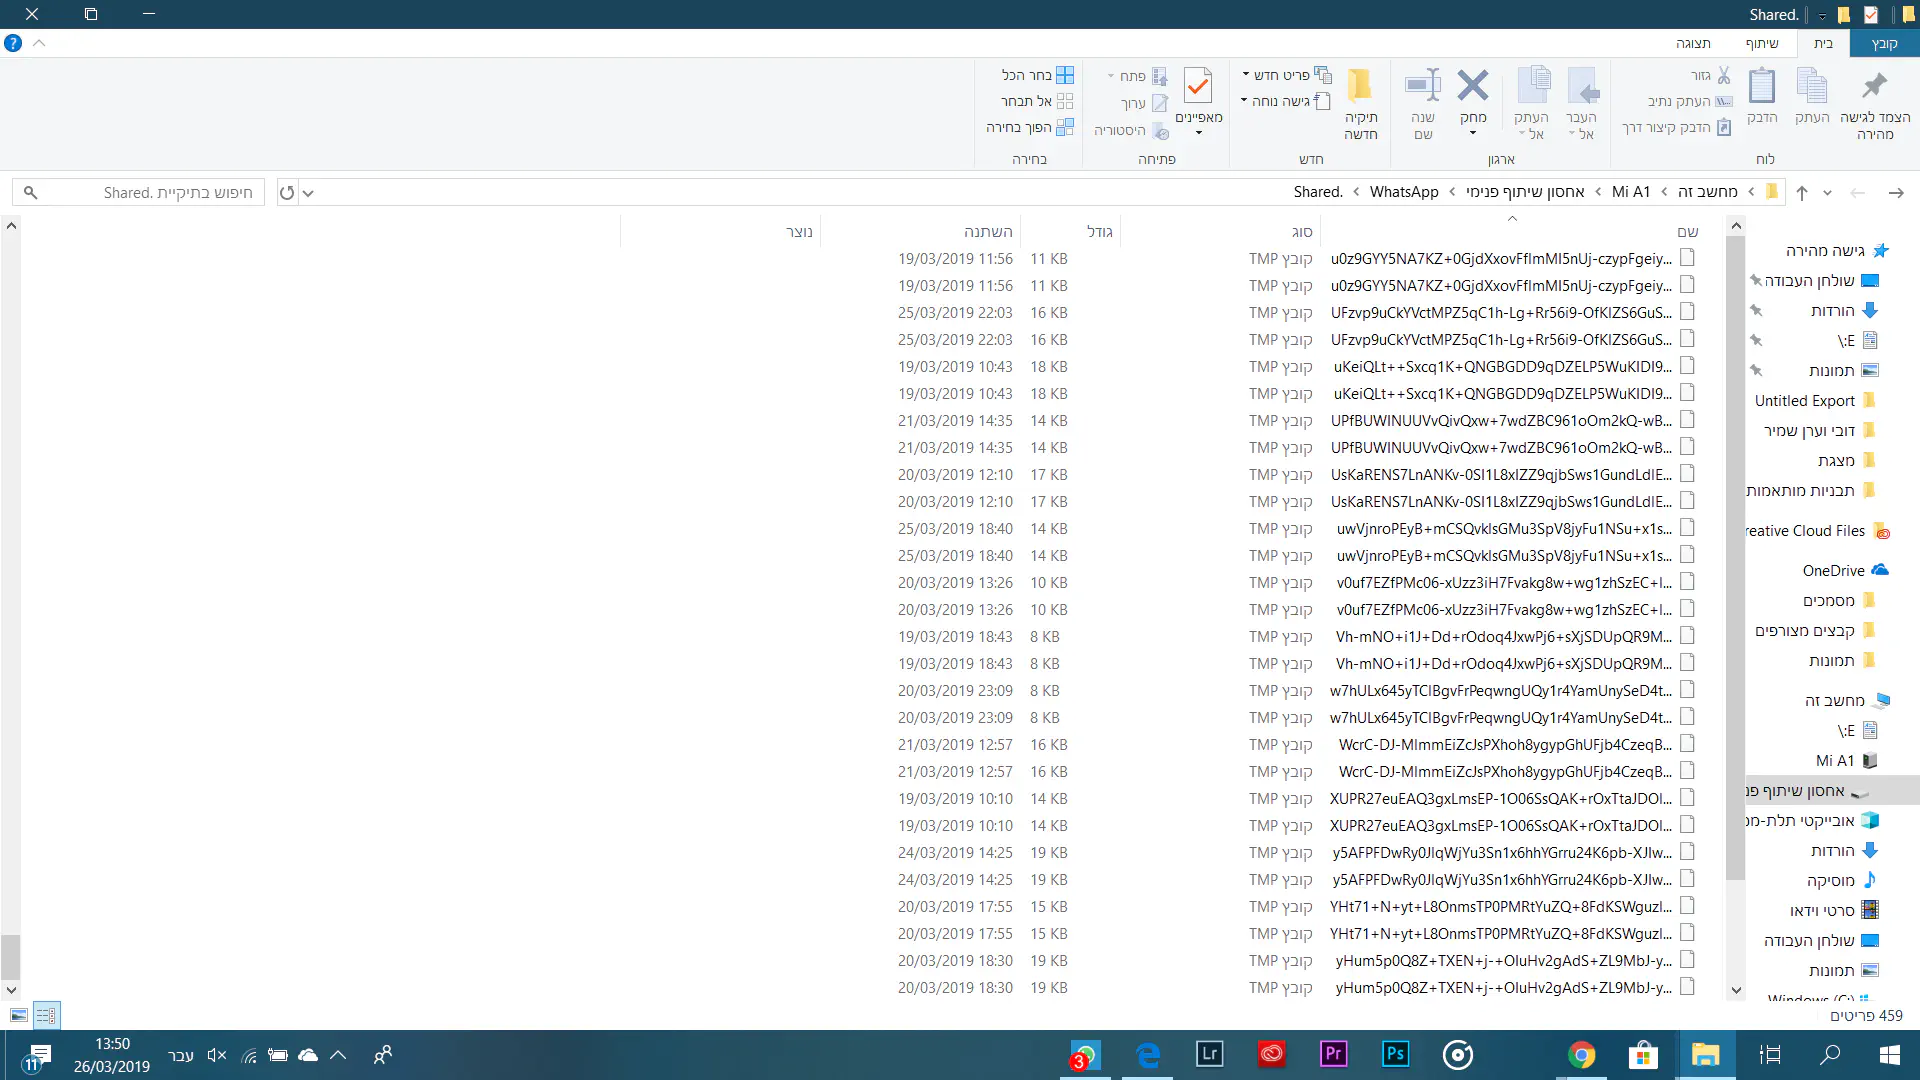
Task: Open the view (תצוגה) ribbon tab
Action: coord(1693,43)
